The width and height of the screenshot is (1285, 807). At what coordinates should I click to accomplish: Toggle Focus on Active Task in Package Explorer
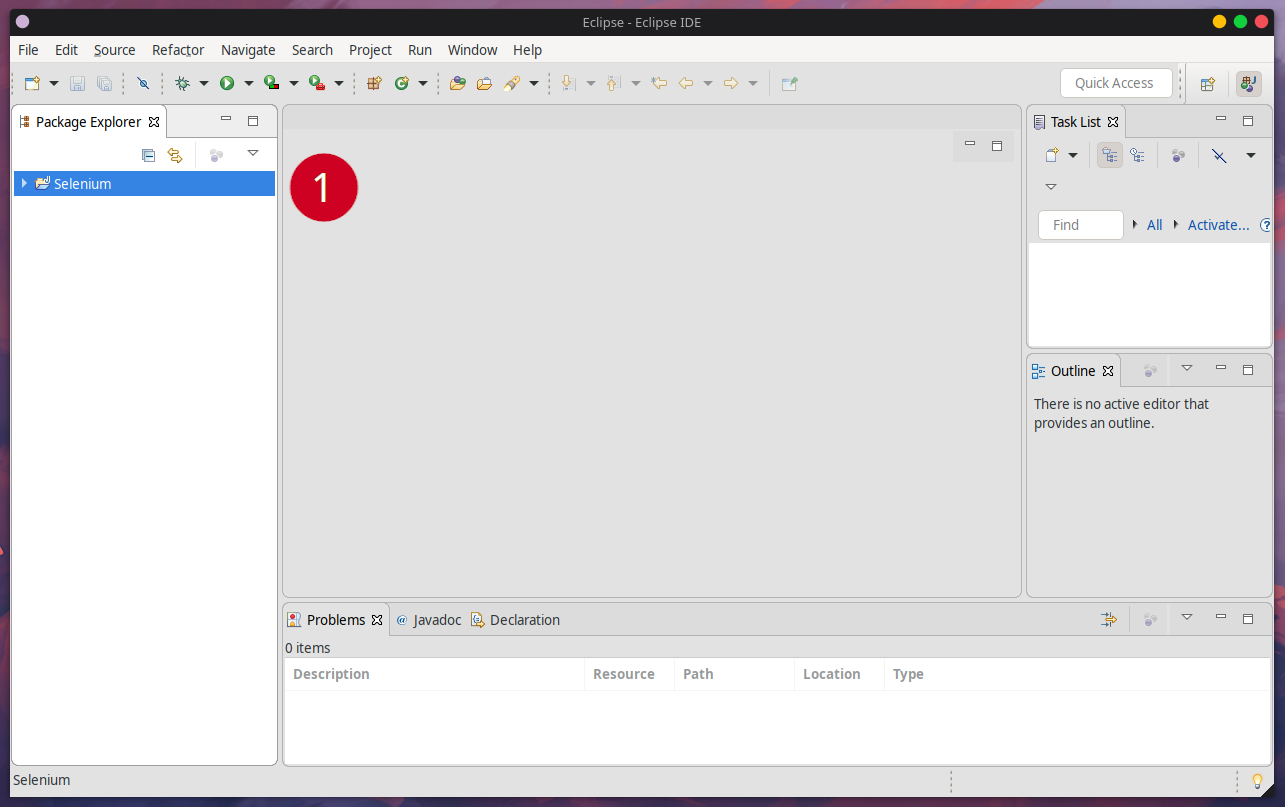[216, 155]
